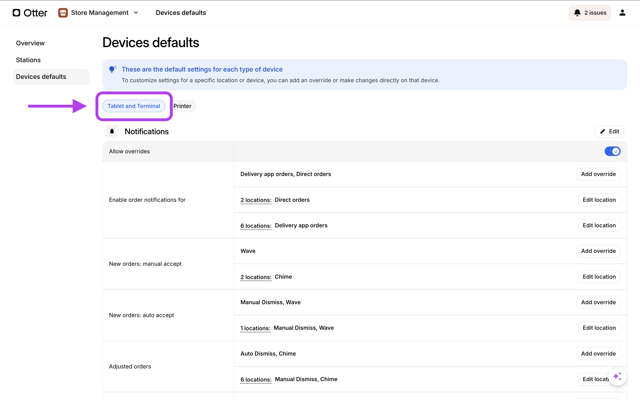Click the Devices defaults breadcrumb in header
The width and height of the screenshot is (640, 400).
[x=181, y=13]
